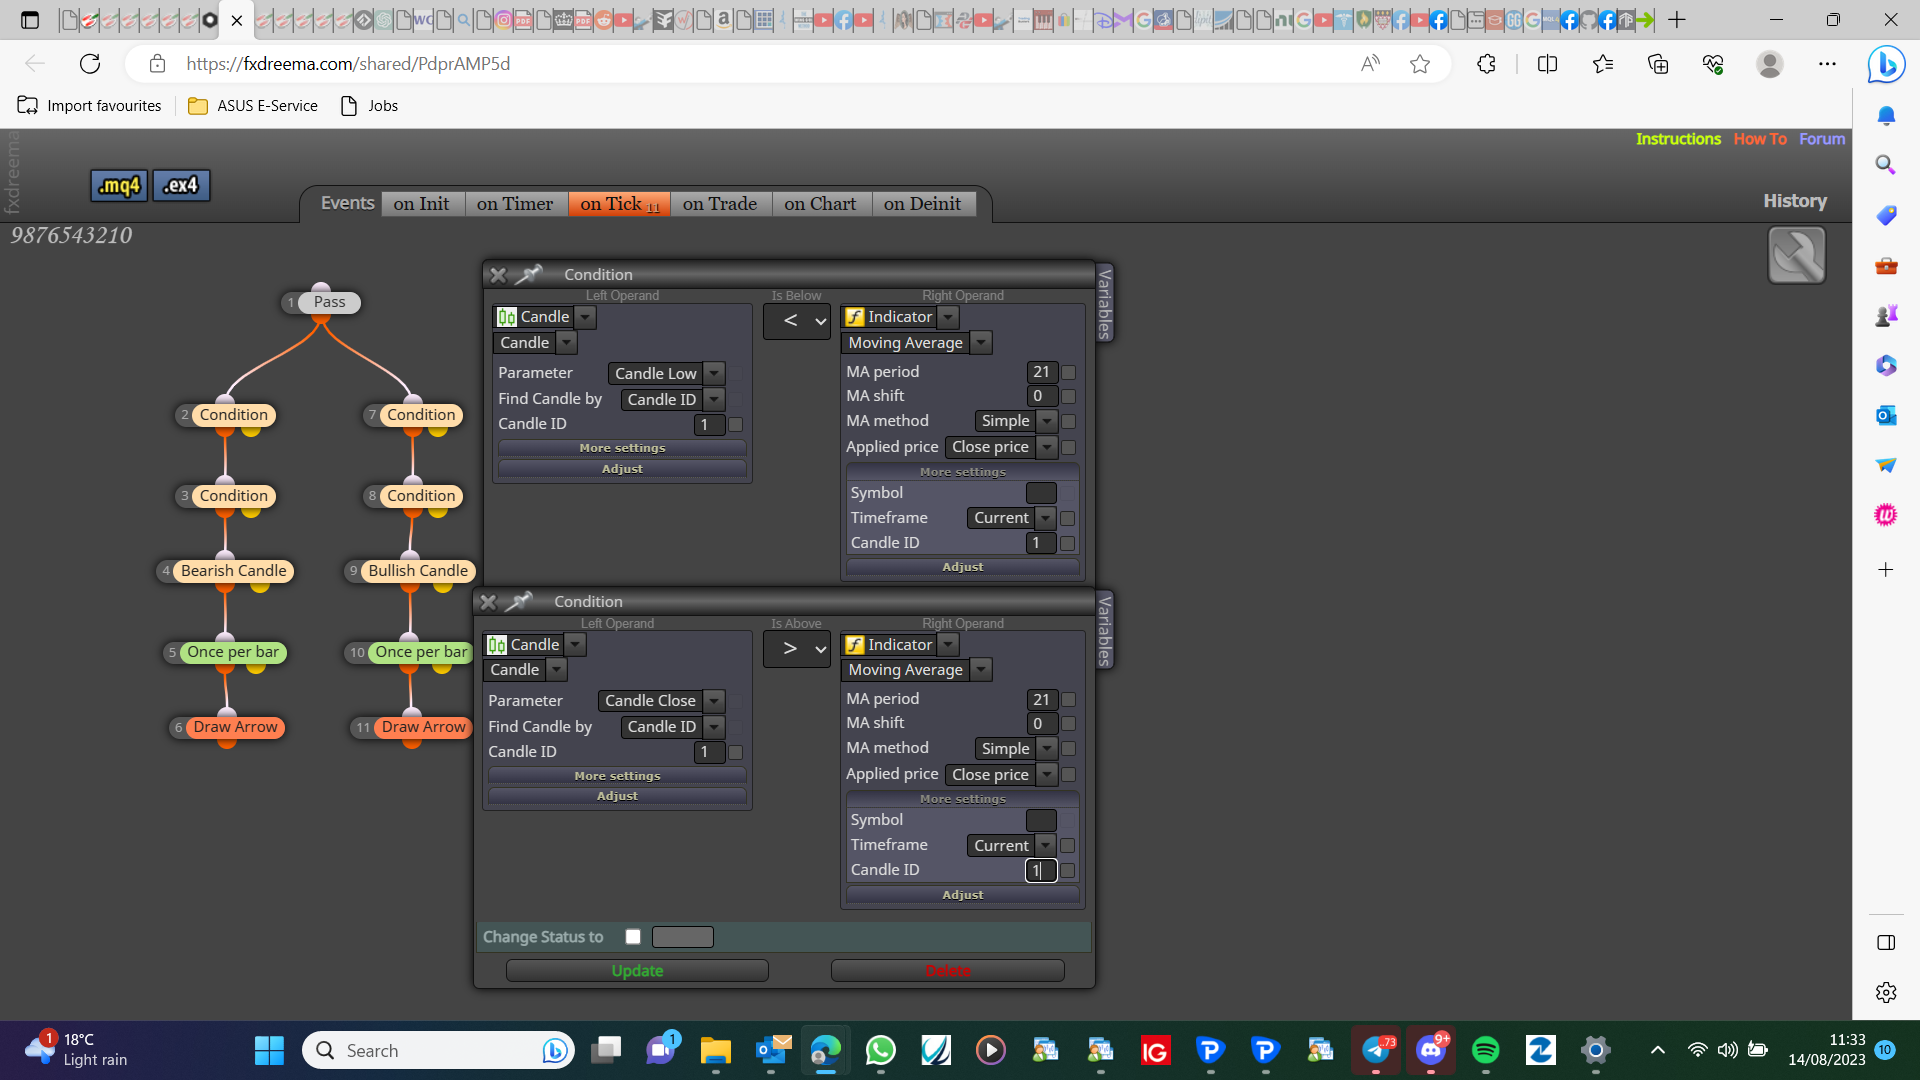Toggle upper panel MA shift checkbox
Viewport: 1920px width, 1080px height.
coord(1068,396)
